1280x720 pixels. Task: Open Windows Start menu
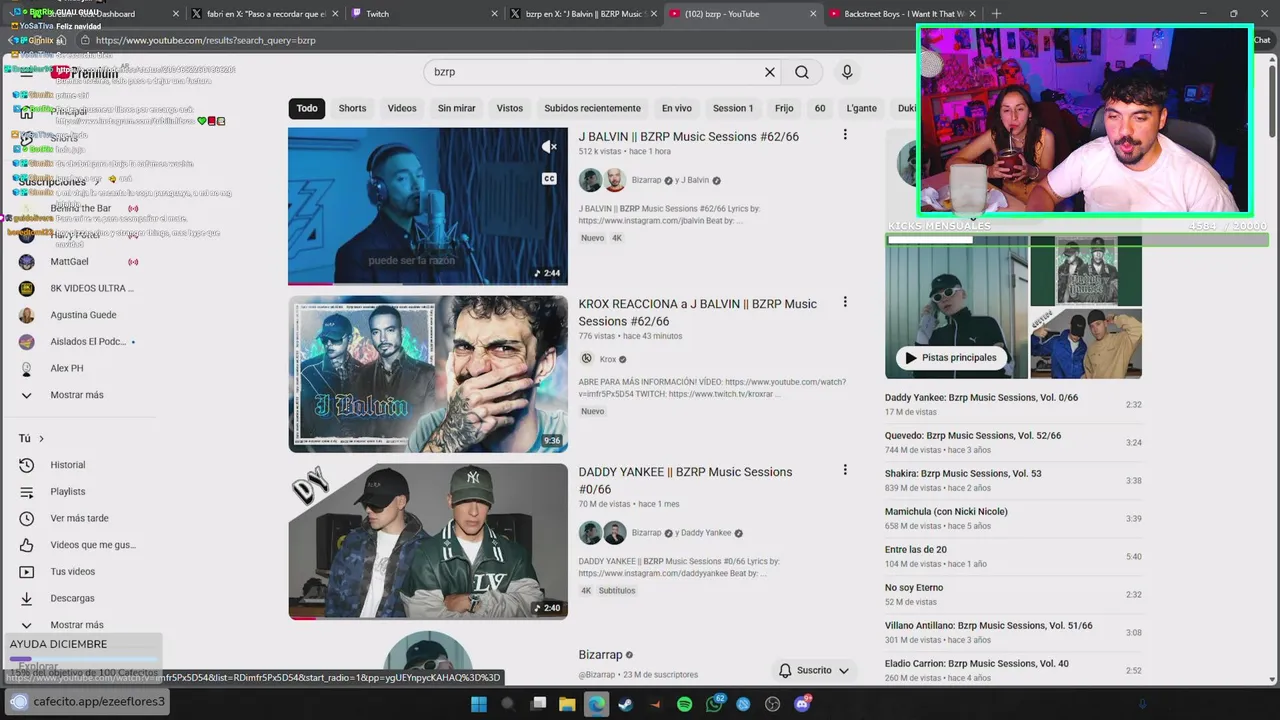[478, 704]
